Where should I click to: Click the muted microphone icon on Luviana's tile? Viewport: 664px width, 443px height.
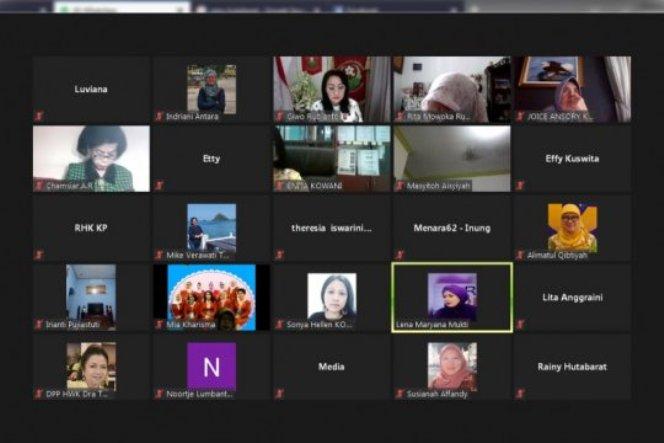click(x=39, y=116)
